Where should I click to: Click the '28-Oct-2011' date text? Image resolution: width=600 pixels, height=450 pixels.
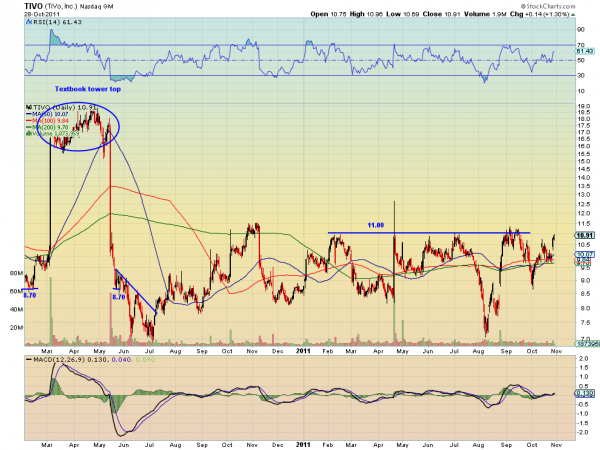click(42, 14)
